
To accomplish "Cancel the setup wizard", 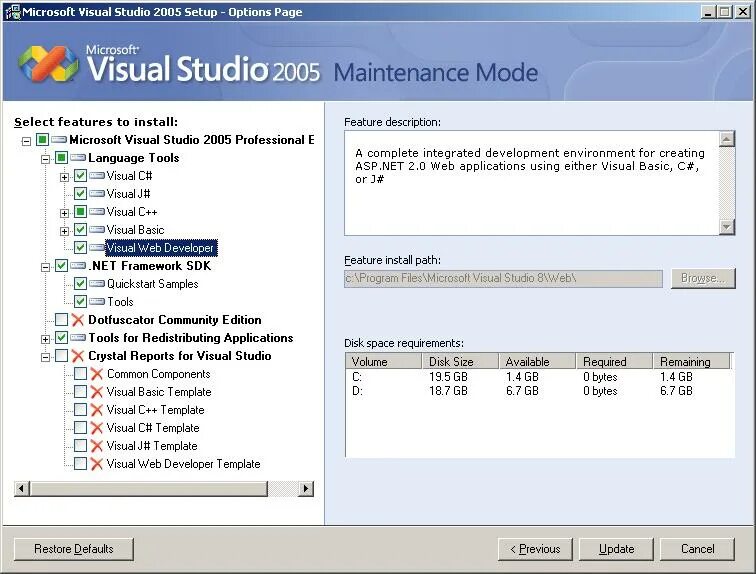I will 697,549.
